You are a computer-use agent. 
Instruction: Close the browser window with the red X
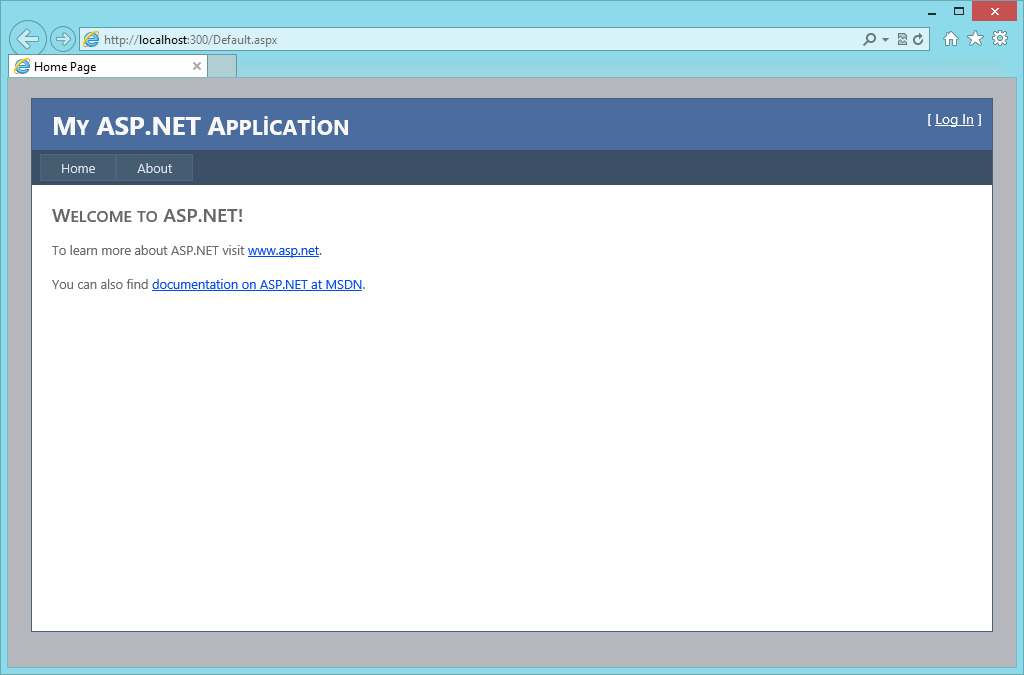tap(995, 11)
